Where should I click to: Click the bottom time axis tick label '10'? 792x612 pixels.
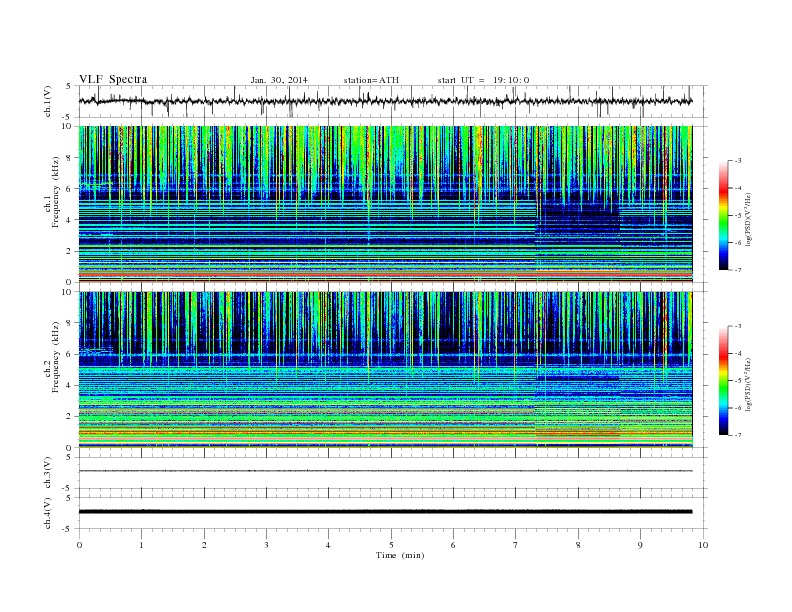(703, 545)
